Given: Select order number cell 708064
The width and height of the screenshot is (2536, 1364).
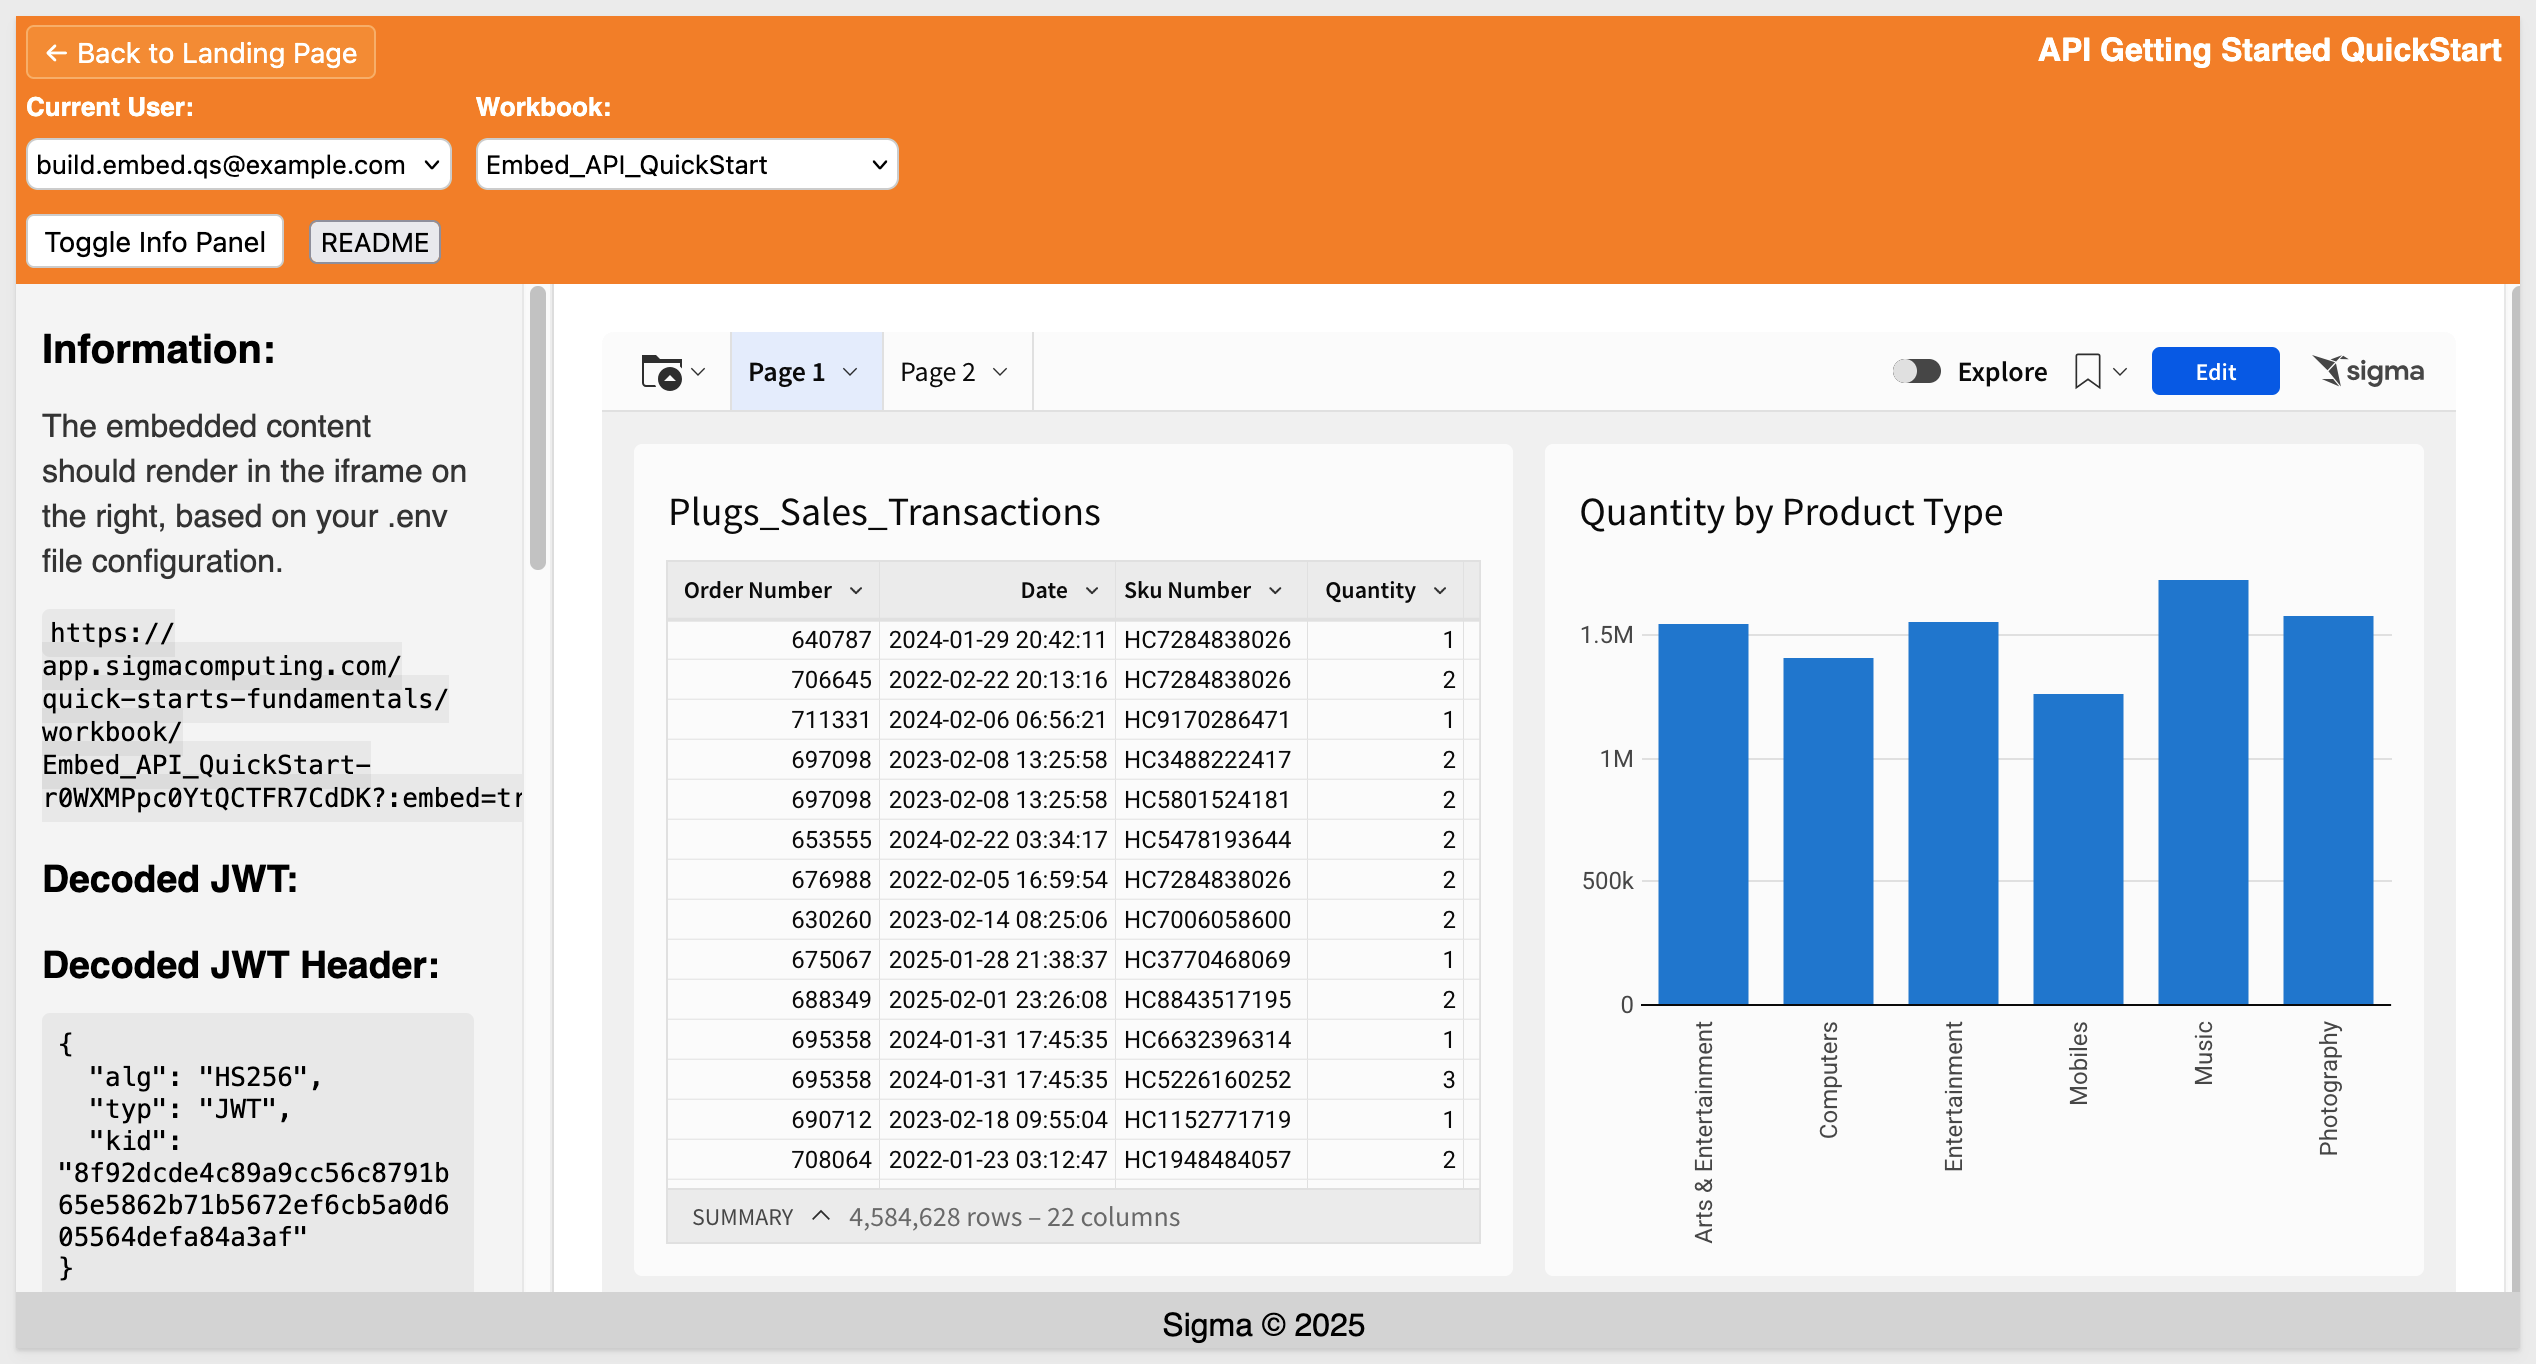Looking at the screenshot, I should (773, 1160).
